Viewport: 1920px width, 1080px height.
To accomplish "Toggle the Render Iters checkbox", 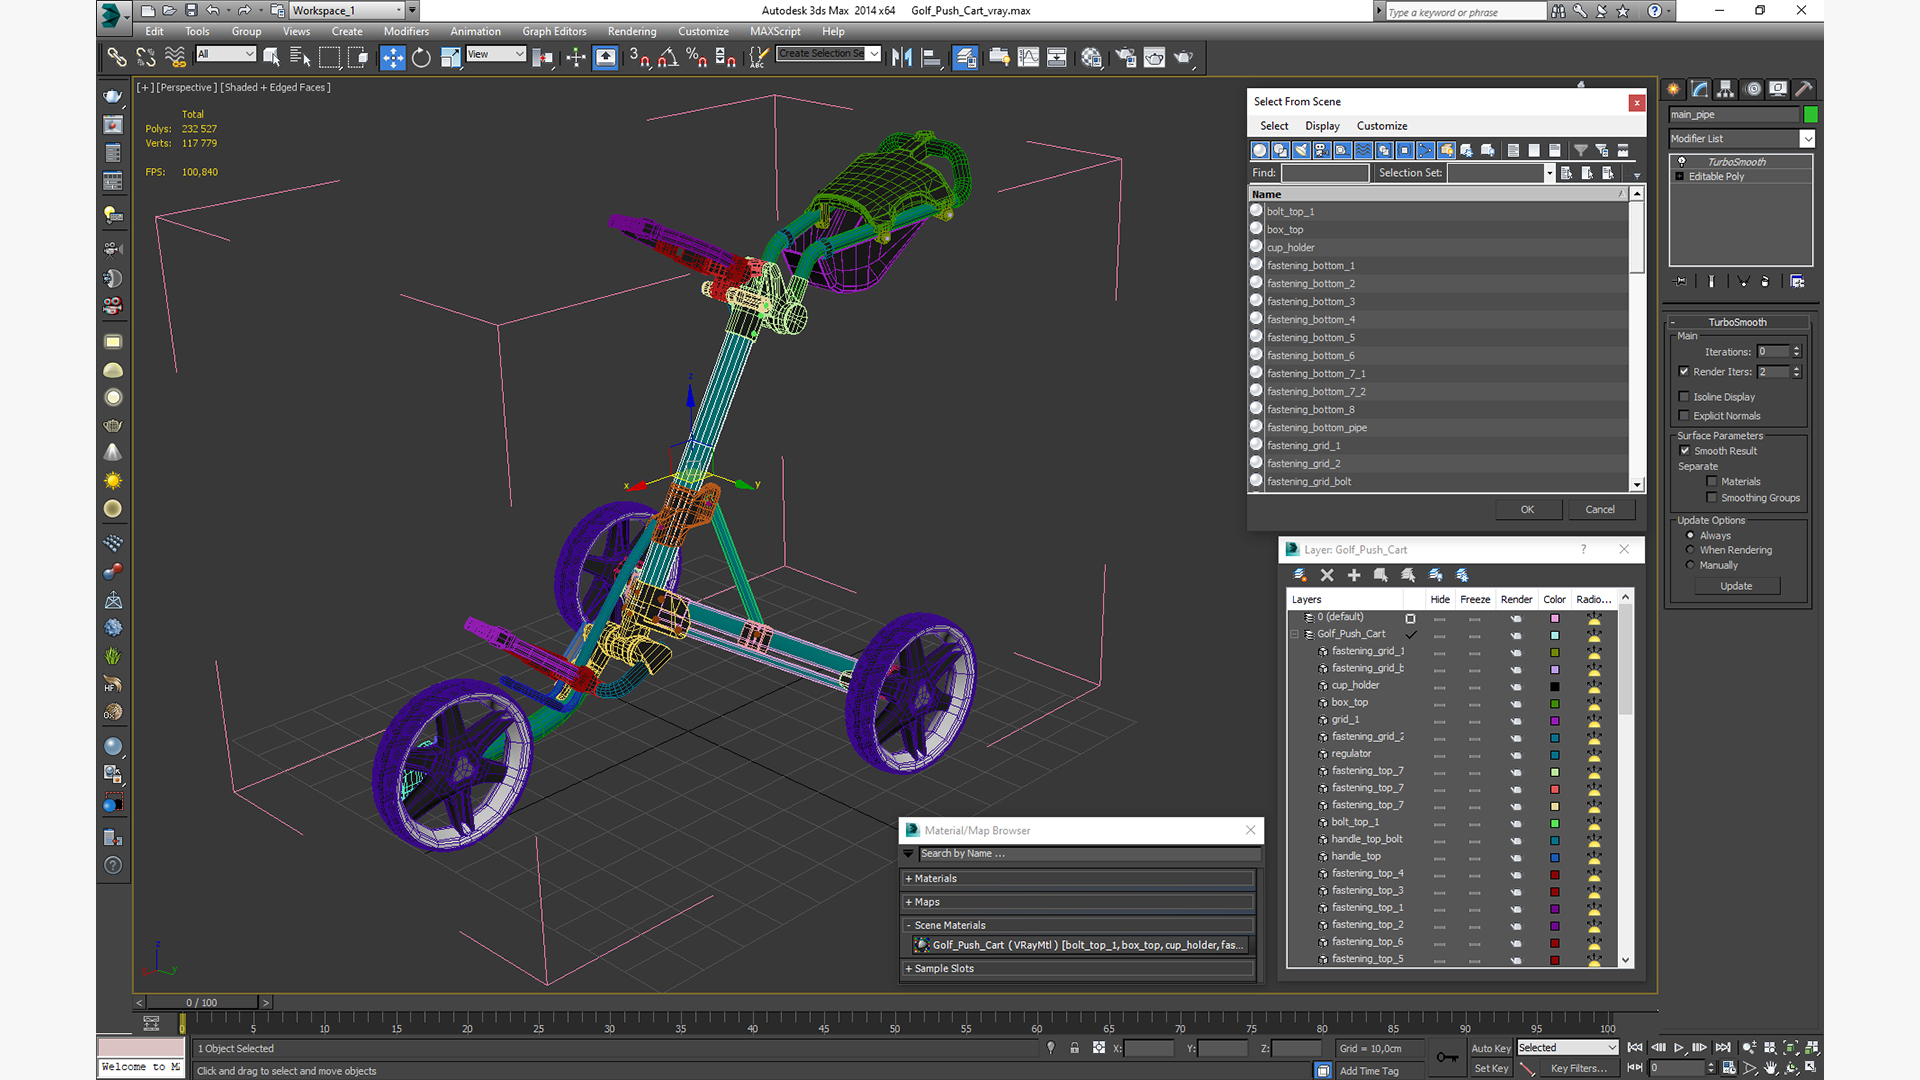I will [x=1684, y=371].
